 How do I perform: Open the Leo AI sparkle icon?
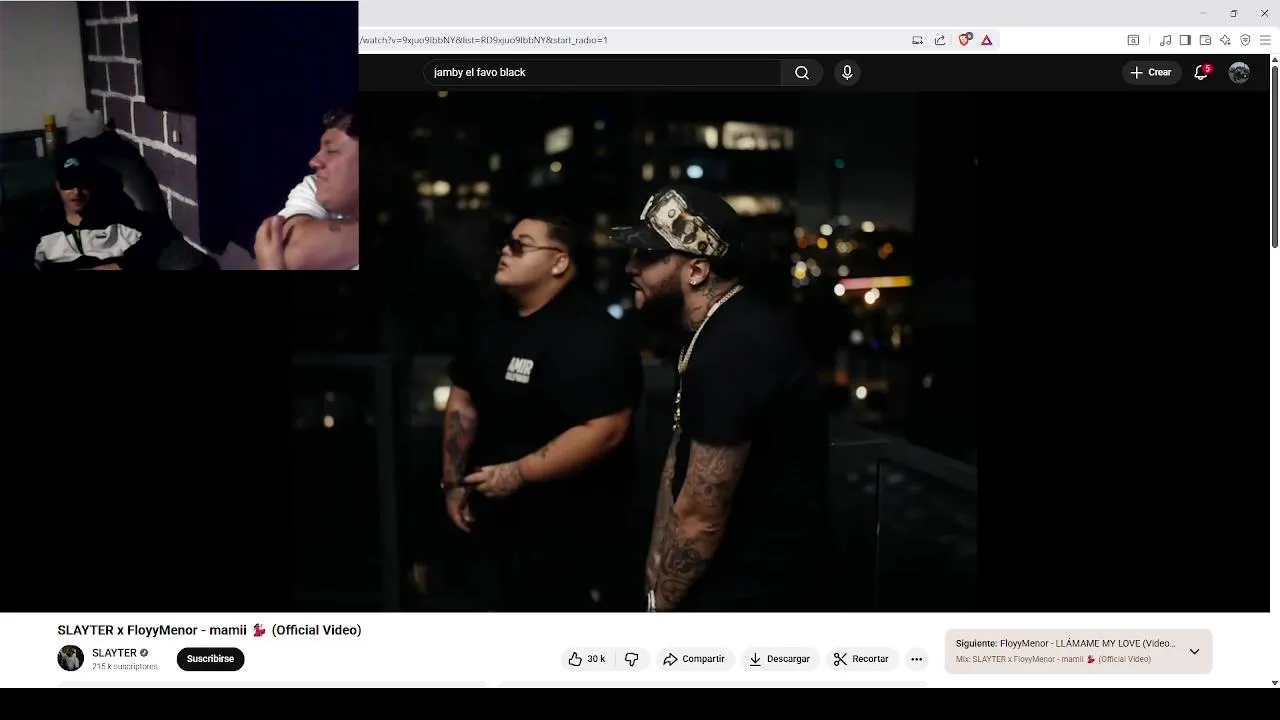1225,40
